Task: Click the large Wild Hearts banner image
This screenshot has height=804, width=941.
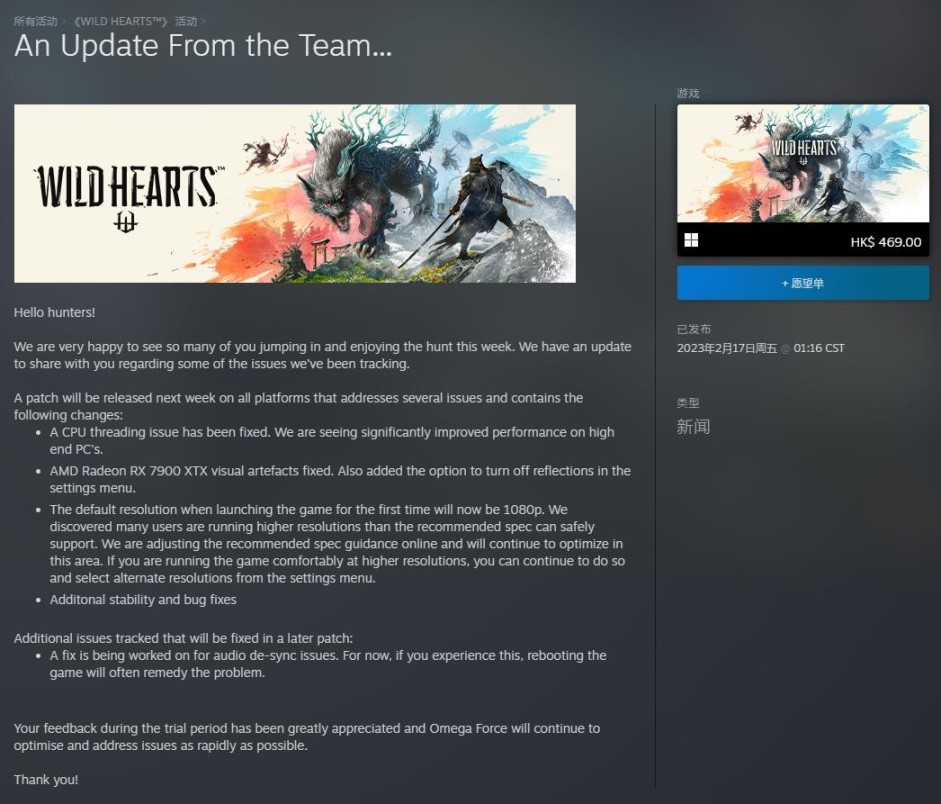Action: coord(295,193)
